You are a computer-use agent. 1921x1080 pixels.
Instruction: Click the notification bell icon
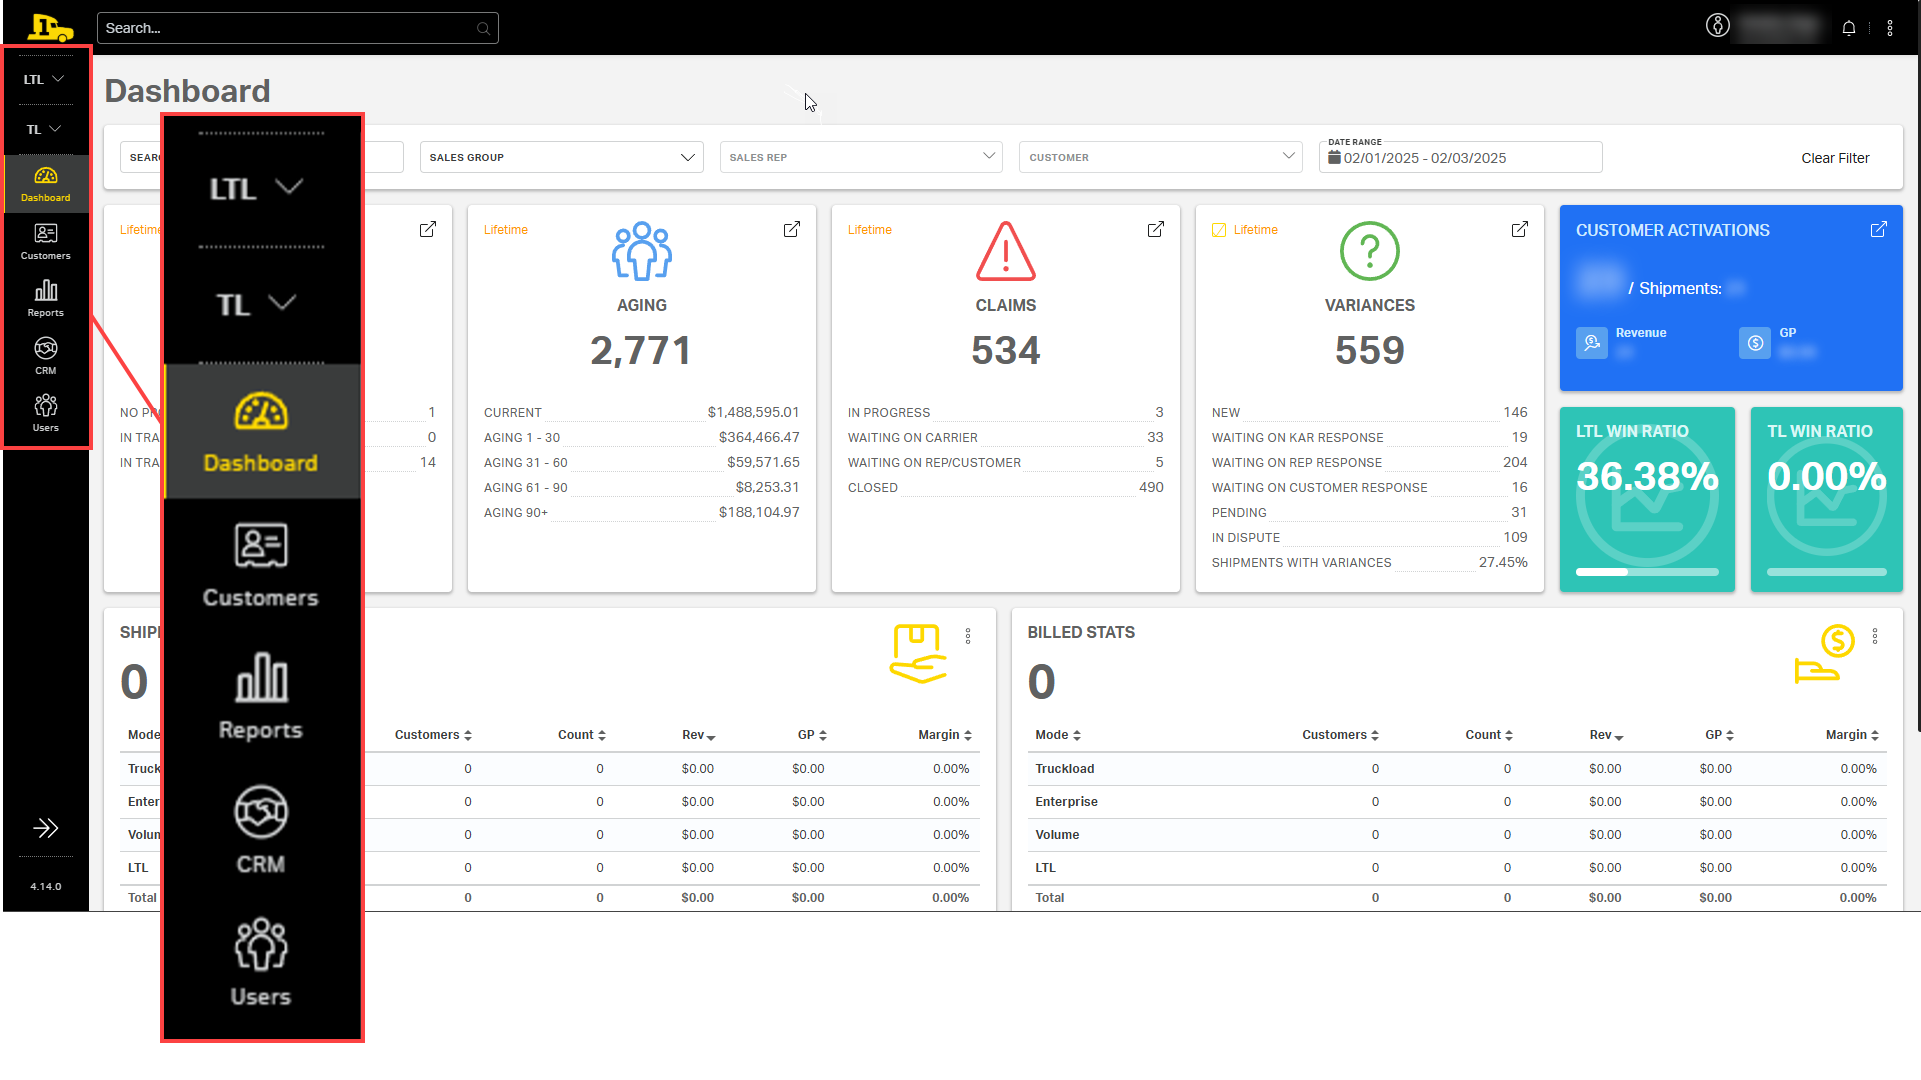[1849, 28]
